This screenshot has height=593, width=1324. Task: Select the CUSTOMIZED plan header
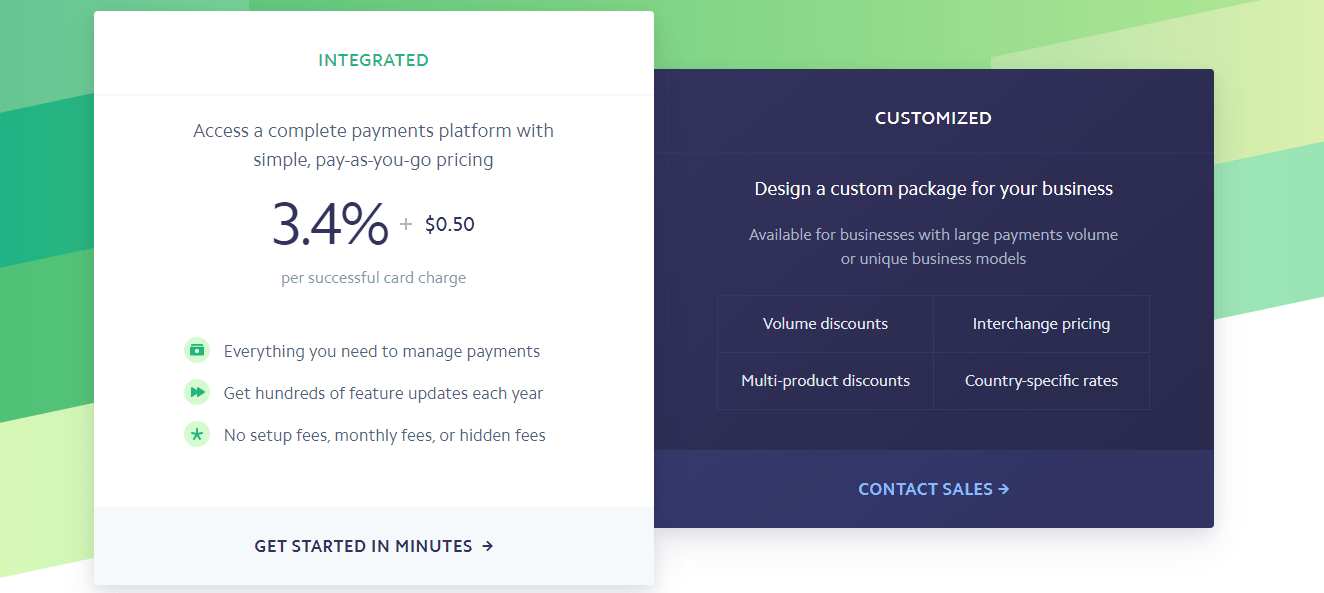tap(932, 117)
